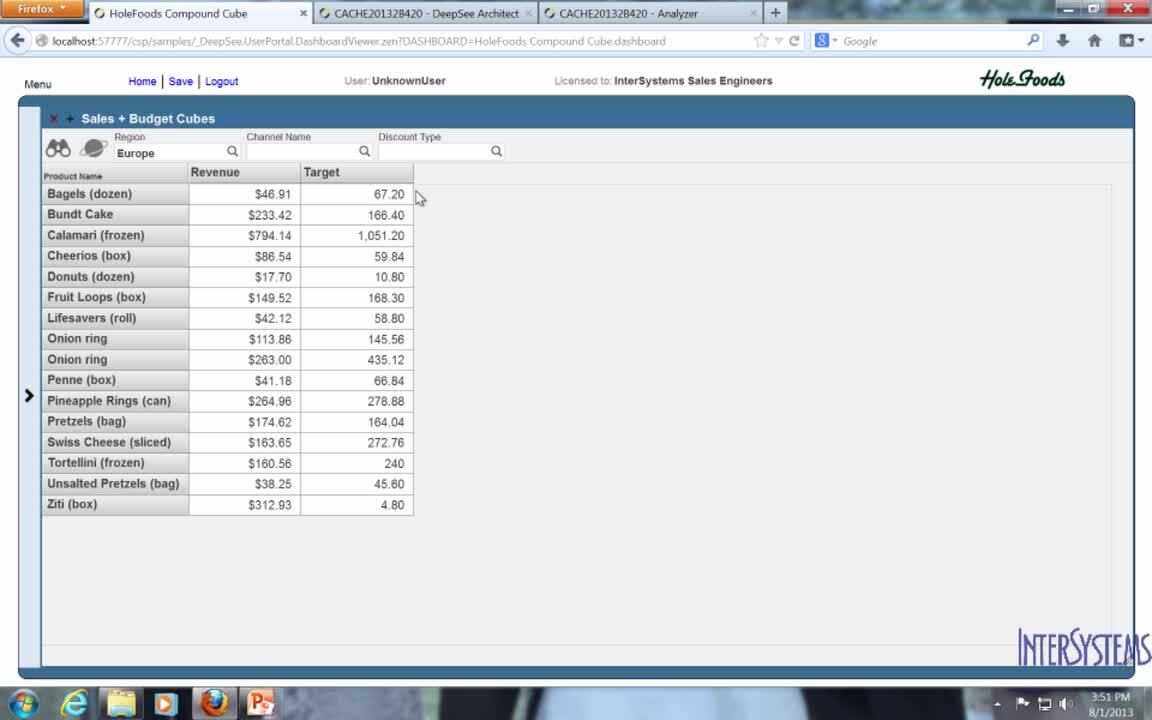Click the Logout link
1152x720 pixels.
pos(221,81)
